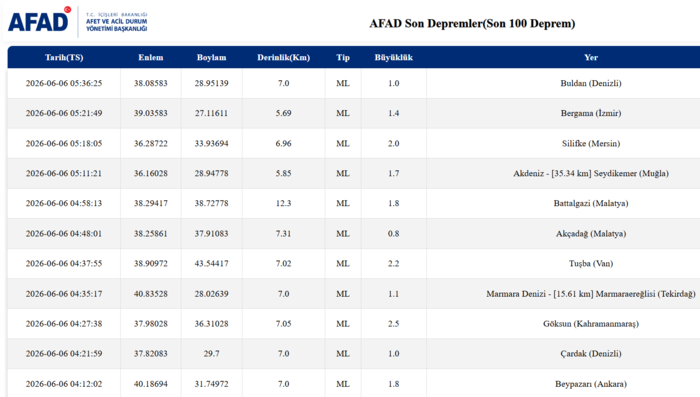This screenshot has width=700, height=397.
Task: Click magnitude value 1.1
Action: (x=393, y=294)
